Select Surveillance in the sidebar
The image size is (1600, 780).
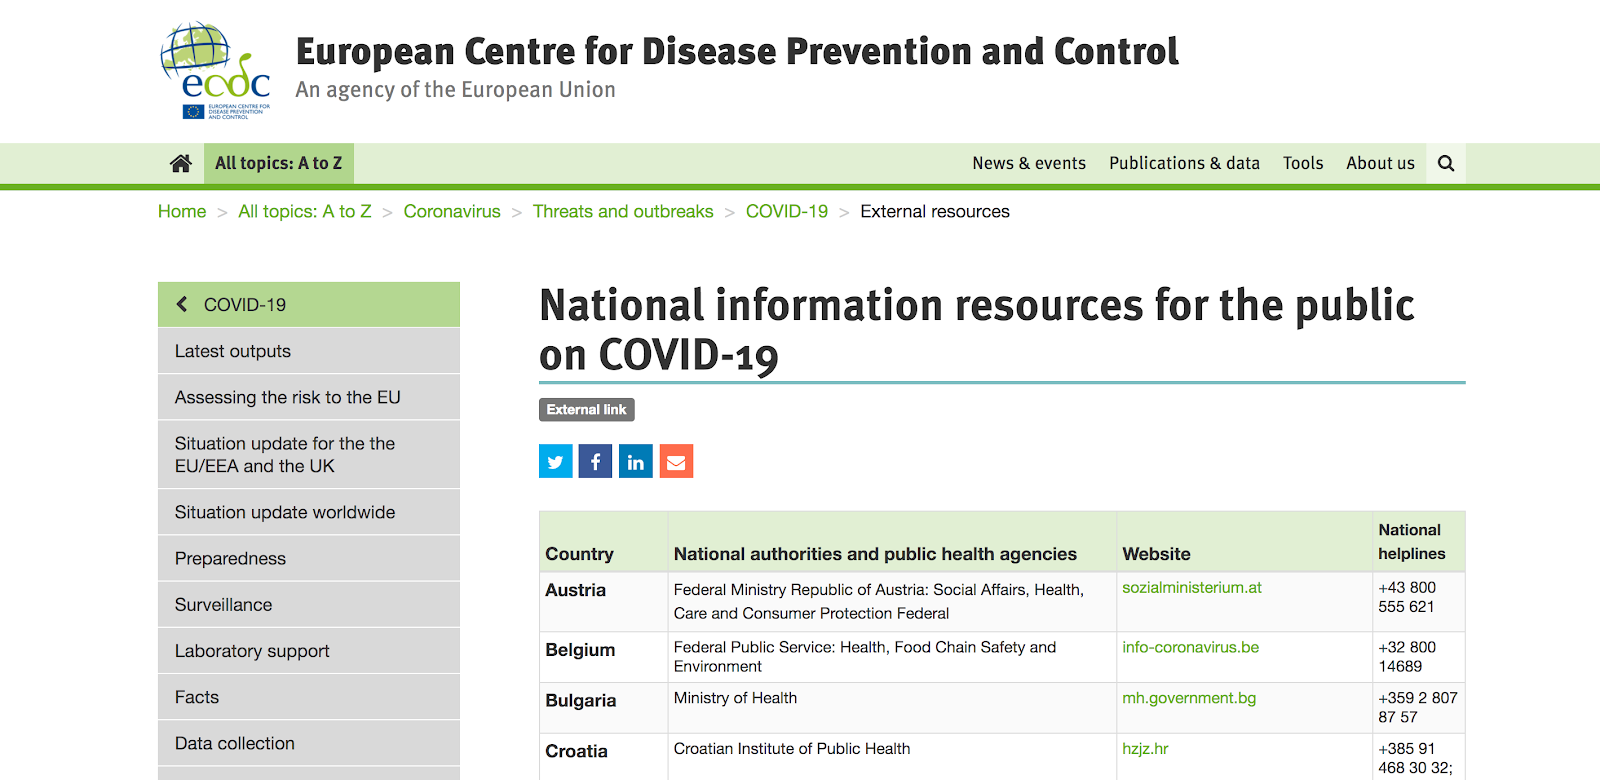point(309,604)
